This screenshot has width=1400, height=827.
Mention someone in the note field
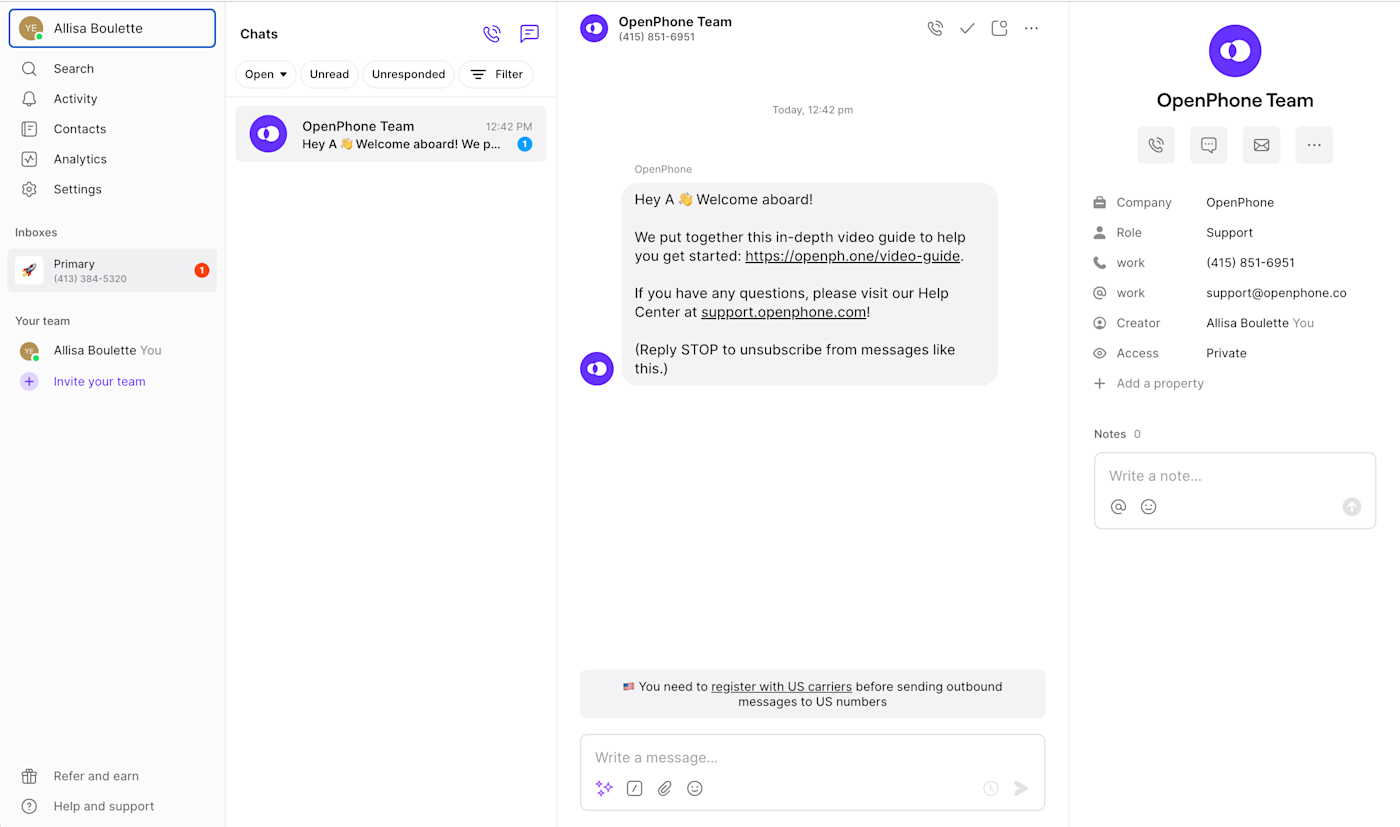tap(1118, 507)
